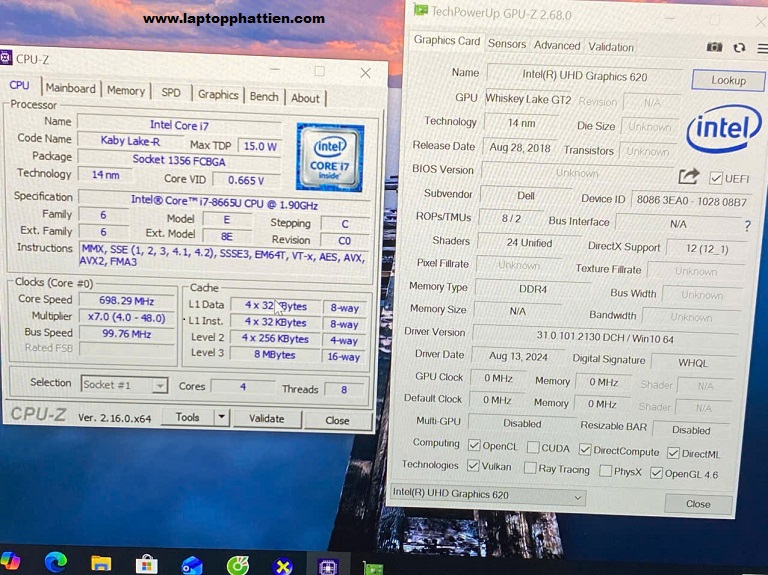Click the GPU name field Intel(R) UHD Graphics 620

(x=584, y=76)
